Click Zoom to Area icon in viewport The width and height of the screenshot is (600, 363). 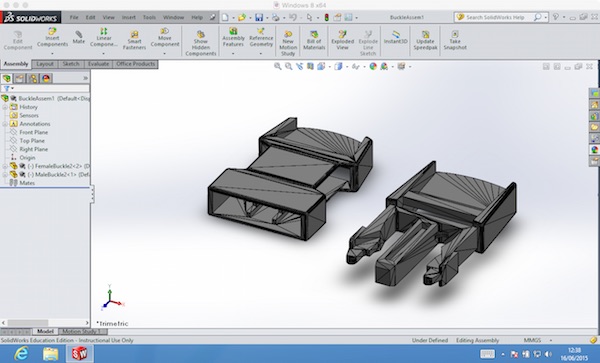[289, 66]
